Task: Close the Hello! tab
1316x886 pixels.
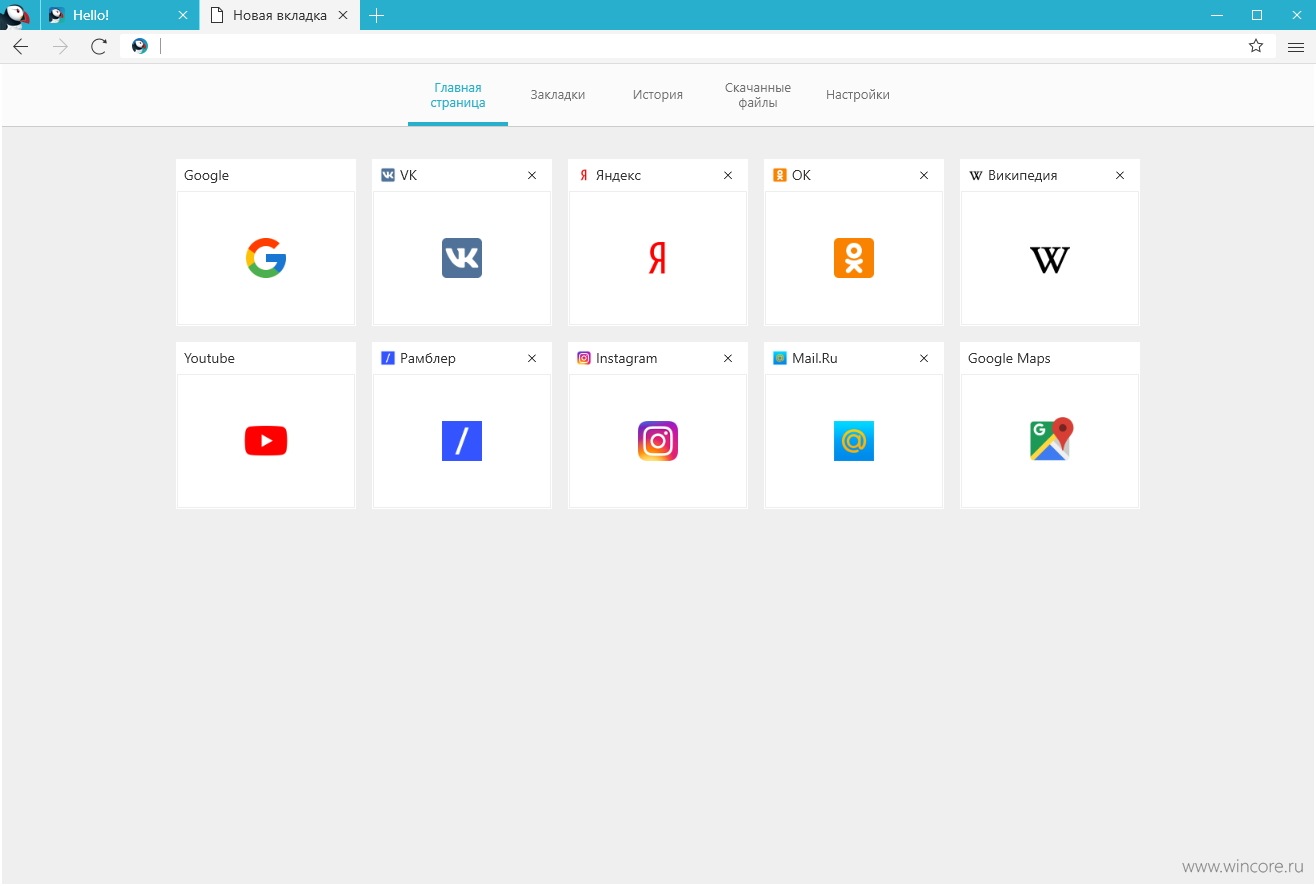Action: tap(182, 15)
